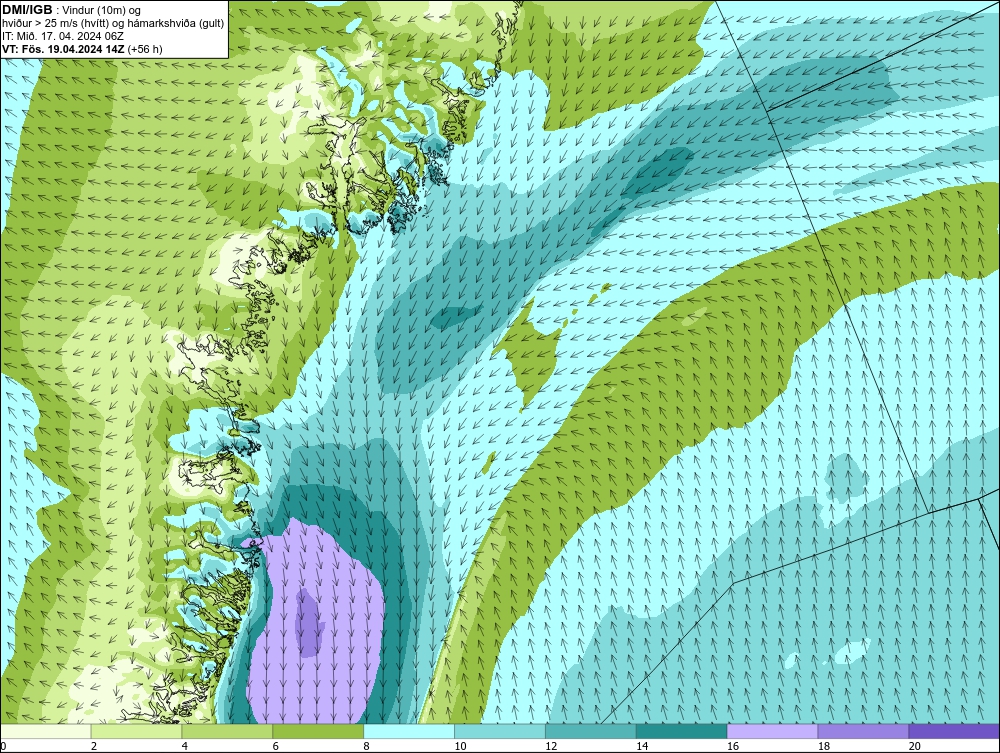Click the 'hviður > 25 m/s (hvítt)' text line

coord(113,24)
